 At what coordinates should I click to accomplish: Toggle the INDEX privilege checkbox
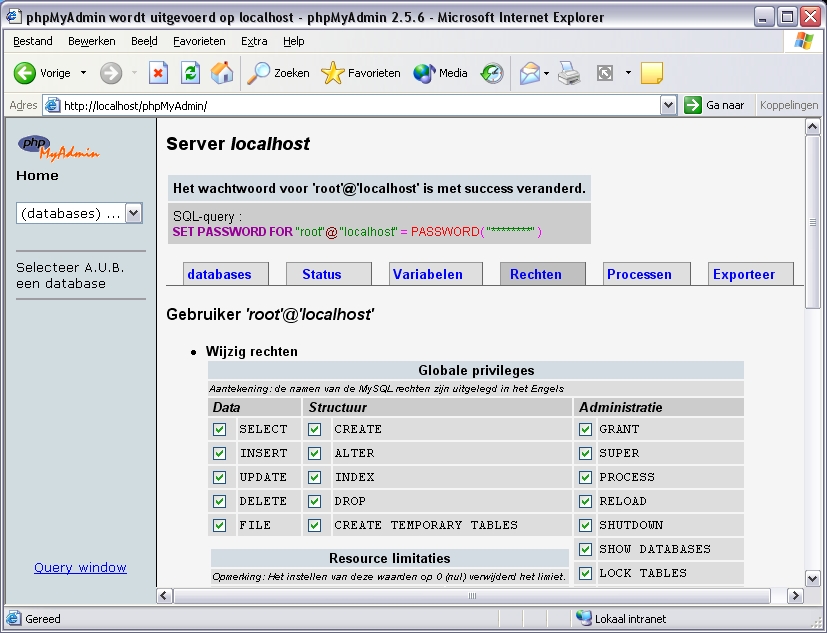click(314, 477)
